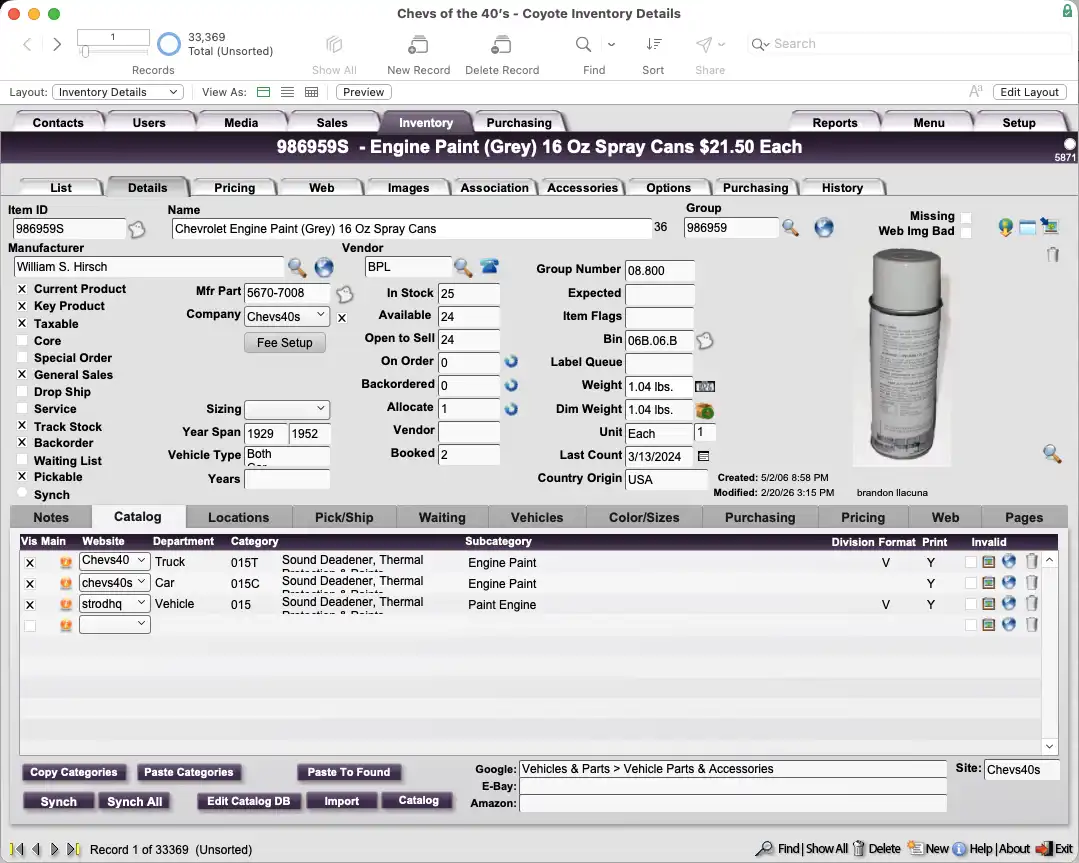The image size is (1079, 863).
Task: Click the Preview button
Action: pos(363,92)
